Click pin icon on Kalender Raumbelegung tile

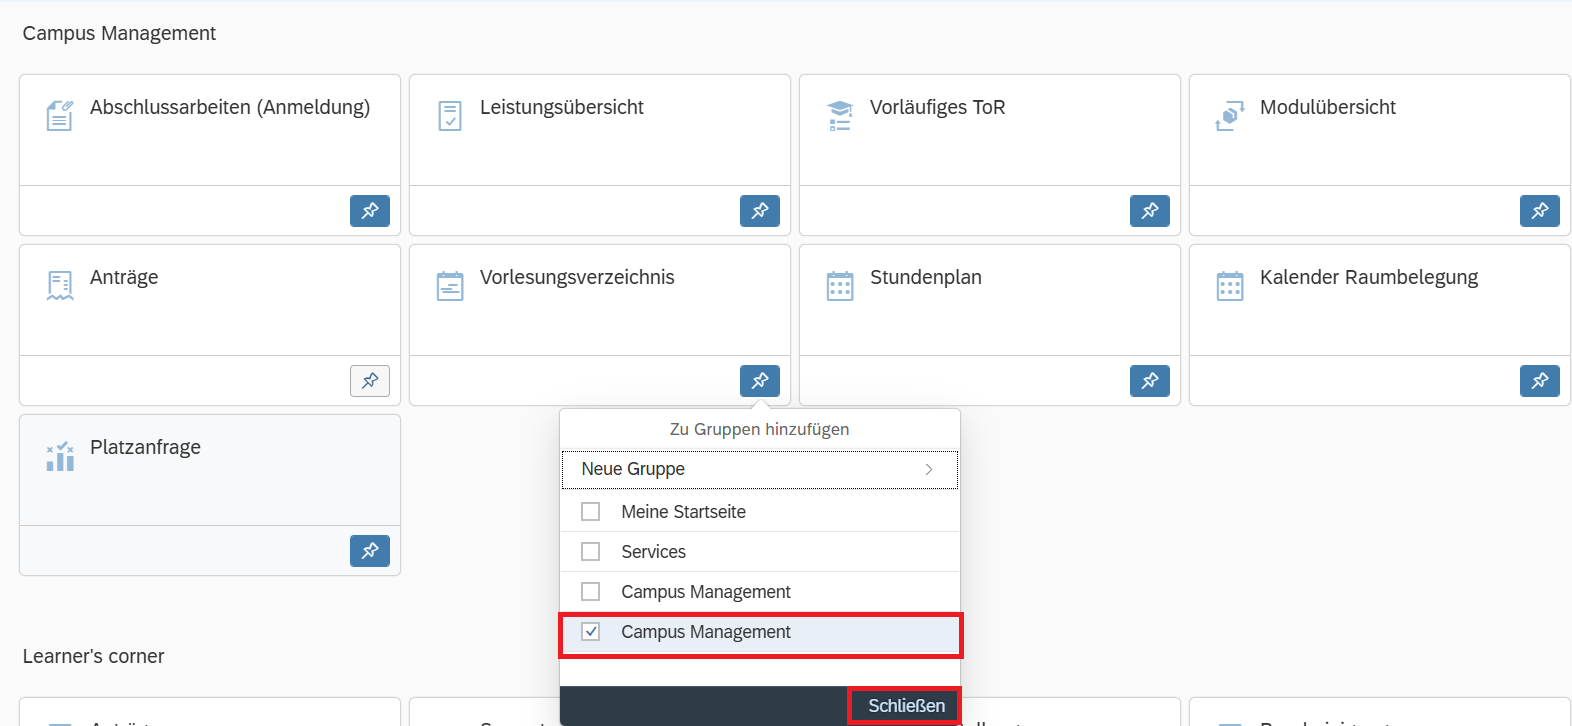[1540, 381]
